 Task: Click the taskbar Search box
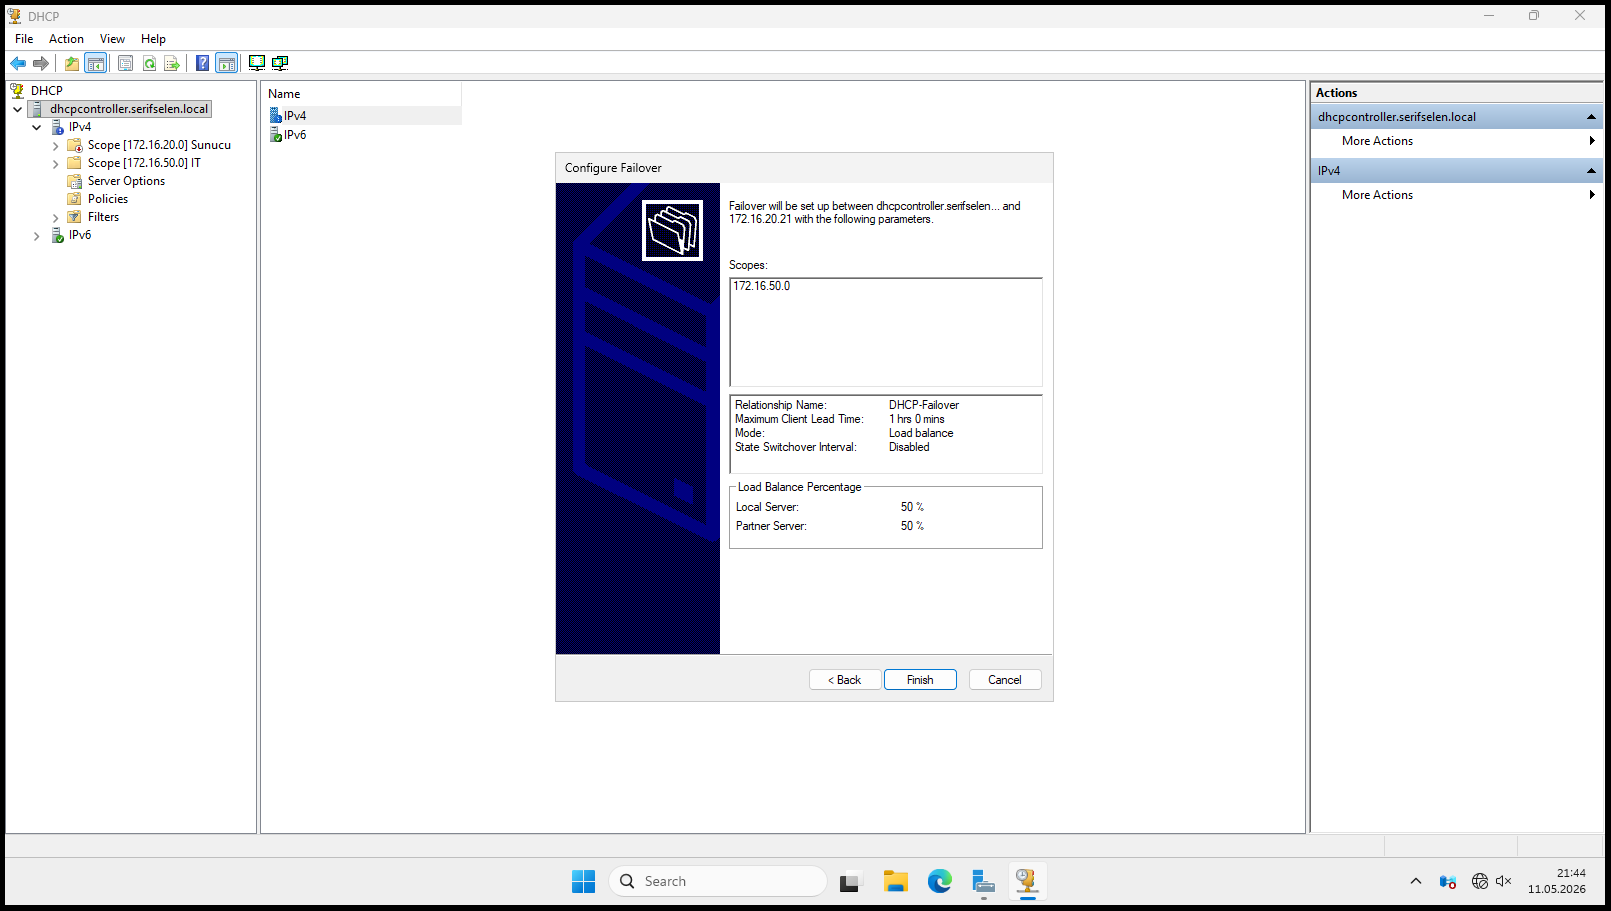pyautogui.click(x=718, y=881)
